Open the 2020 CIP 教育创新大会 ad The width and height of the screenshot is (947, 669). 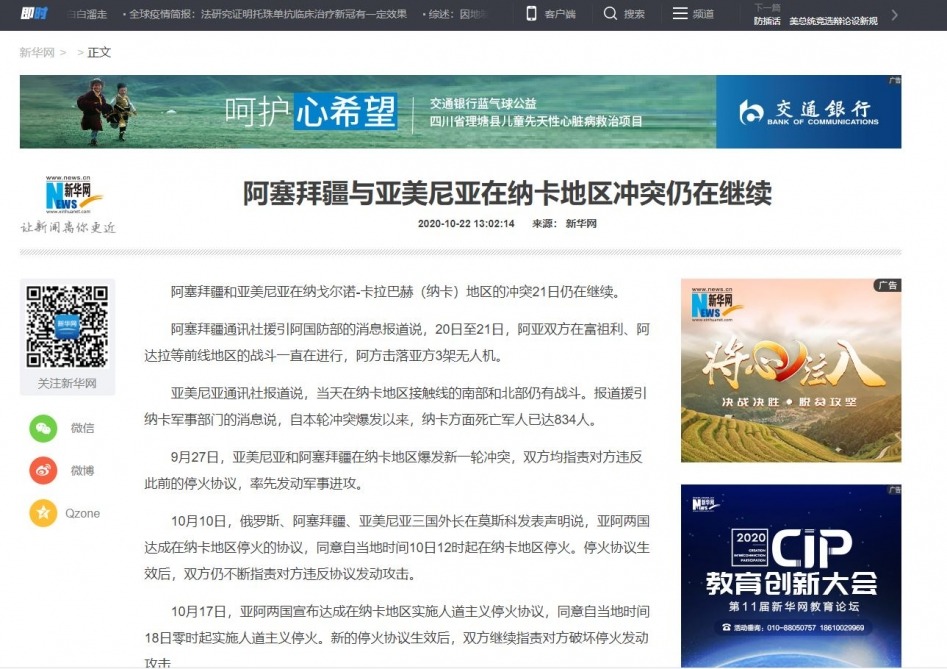click(791, 575)
